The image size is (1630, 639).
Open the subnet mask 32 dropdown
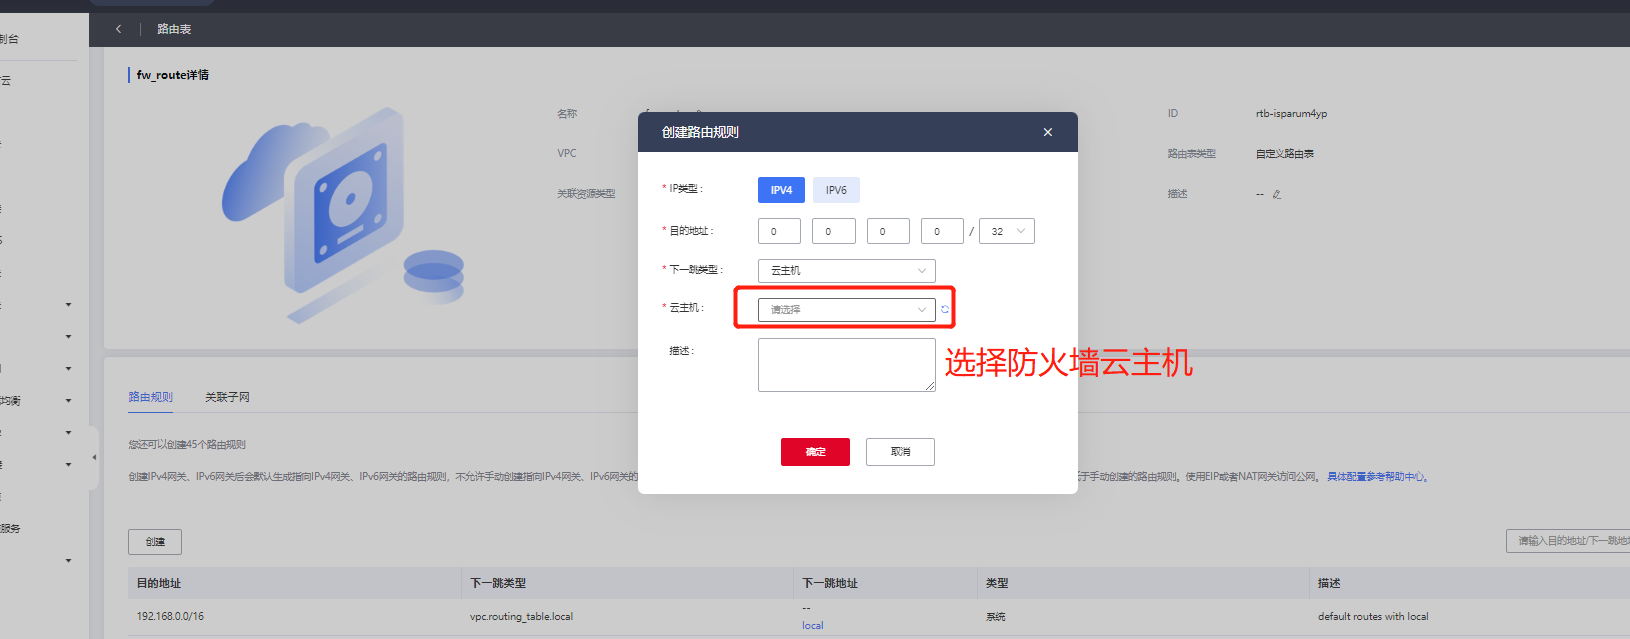pos(1007,231)
